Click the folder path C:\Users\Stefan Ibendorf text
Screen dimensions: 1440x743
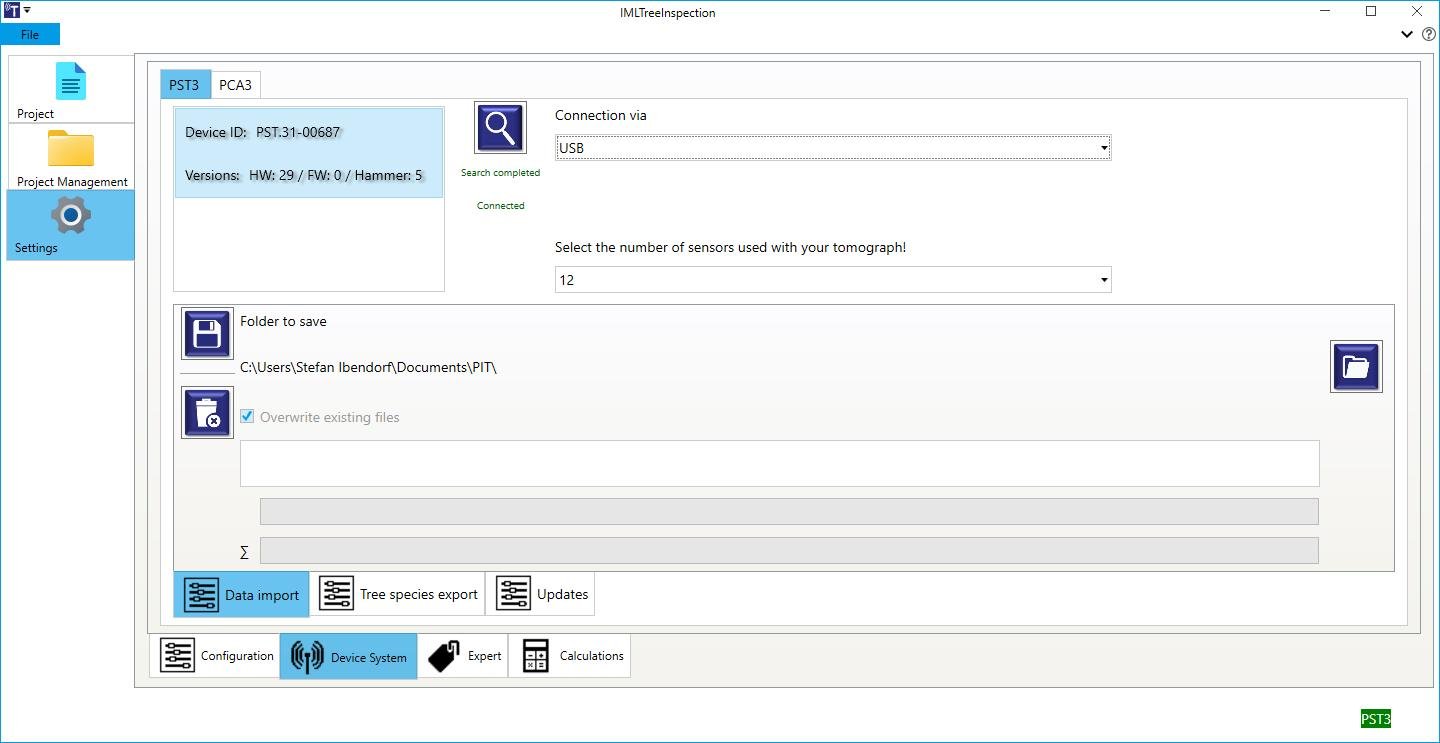click(368, 367)
